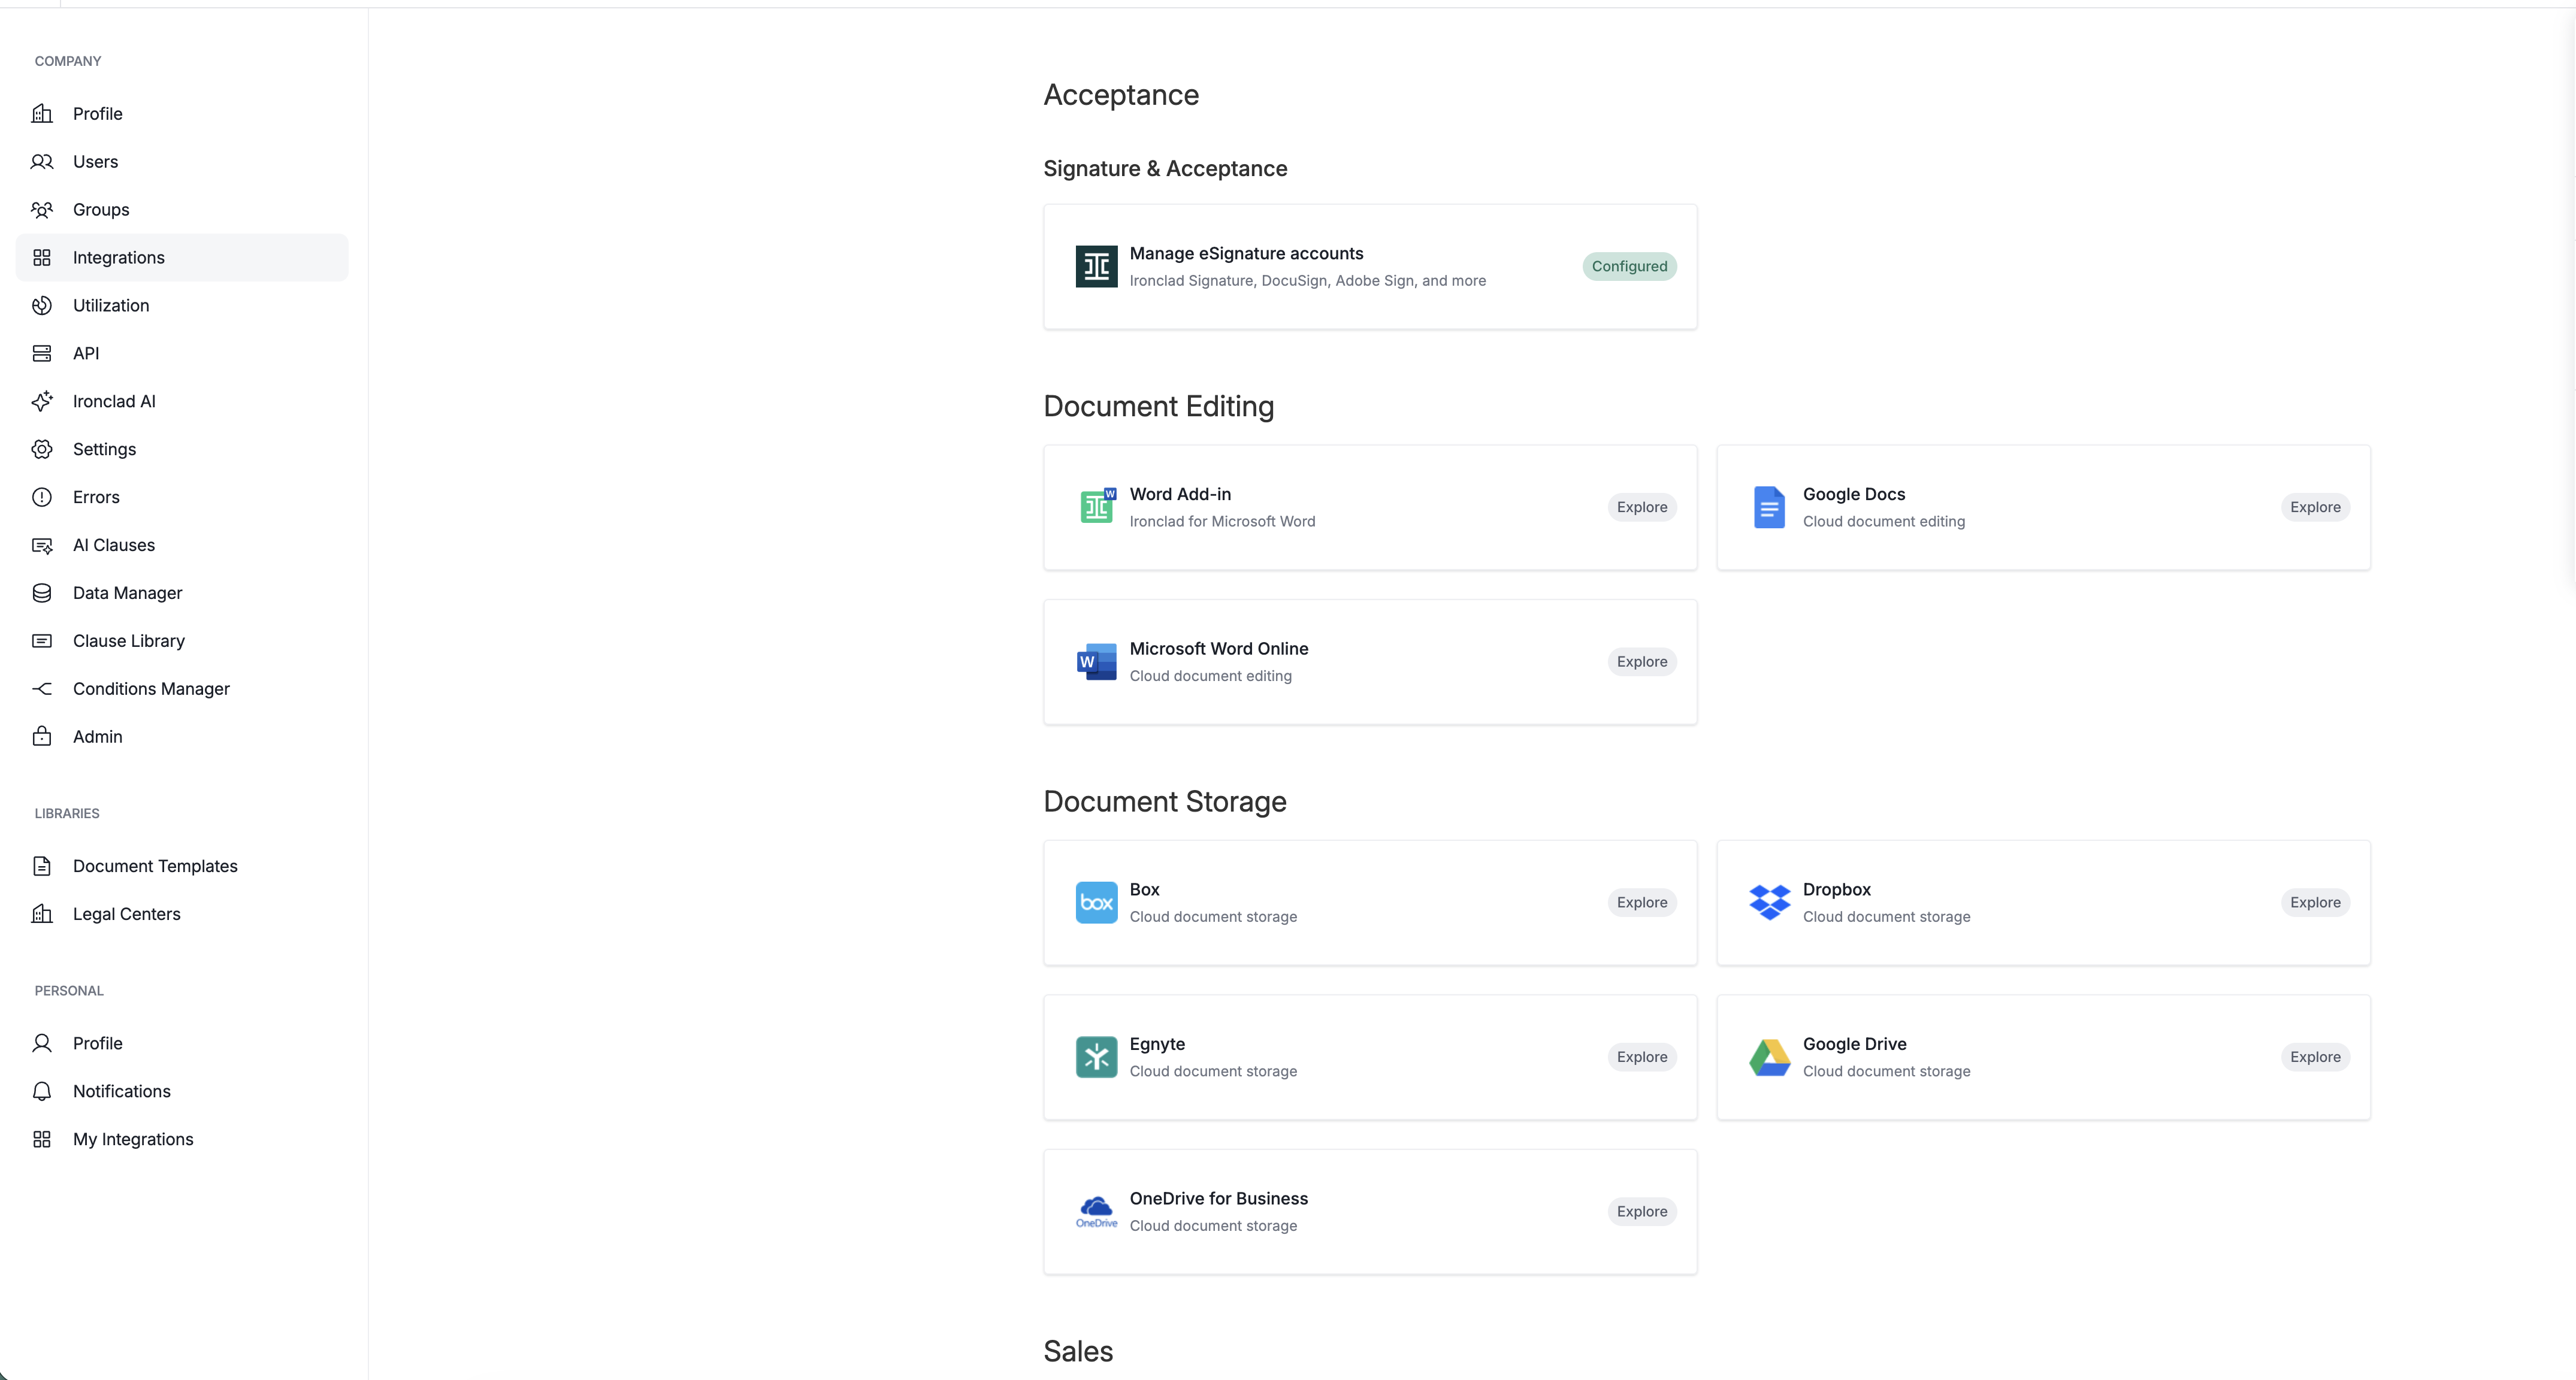Click the Configured badge on eSignature card

pos(1629,266)
